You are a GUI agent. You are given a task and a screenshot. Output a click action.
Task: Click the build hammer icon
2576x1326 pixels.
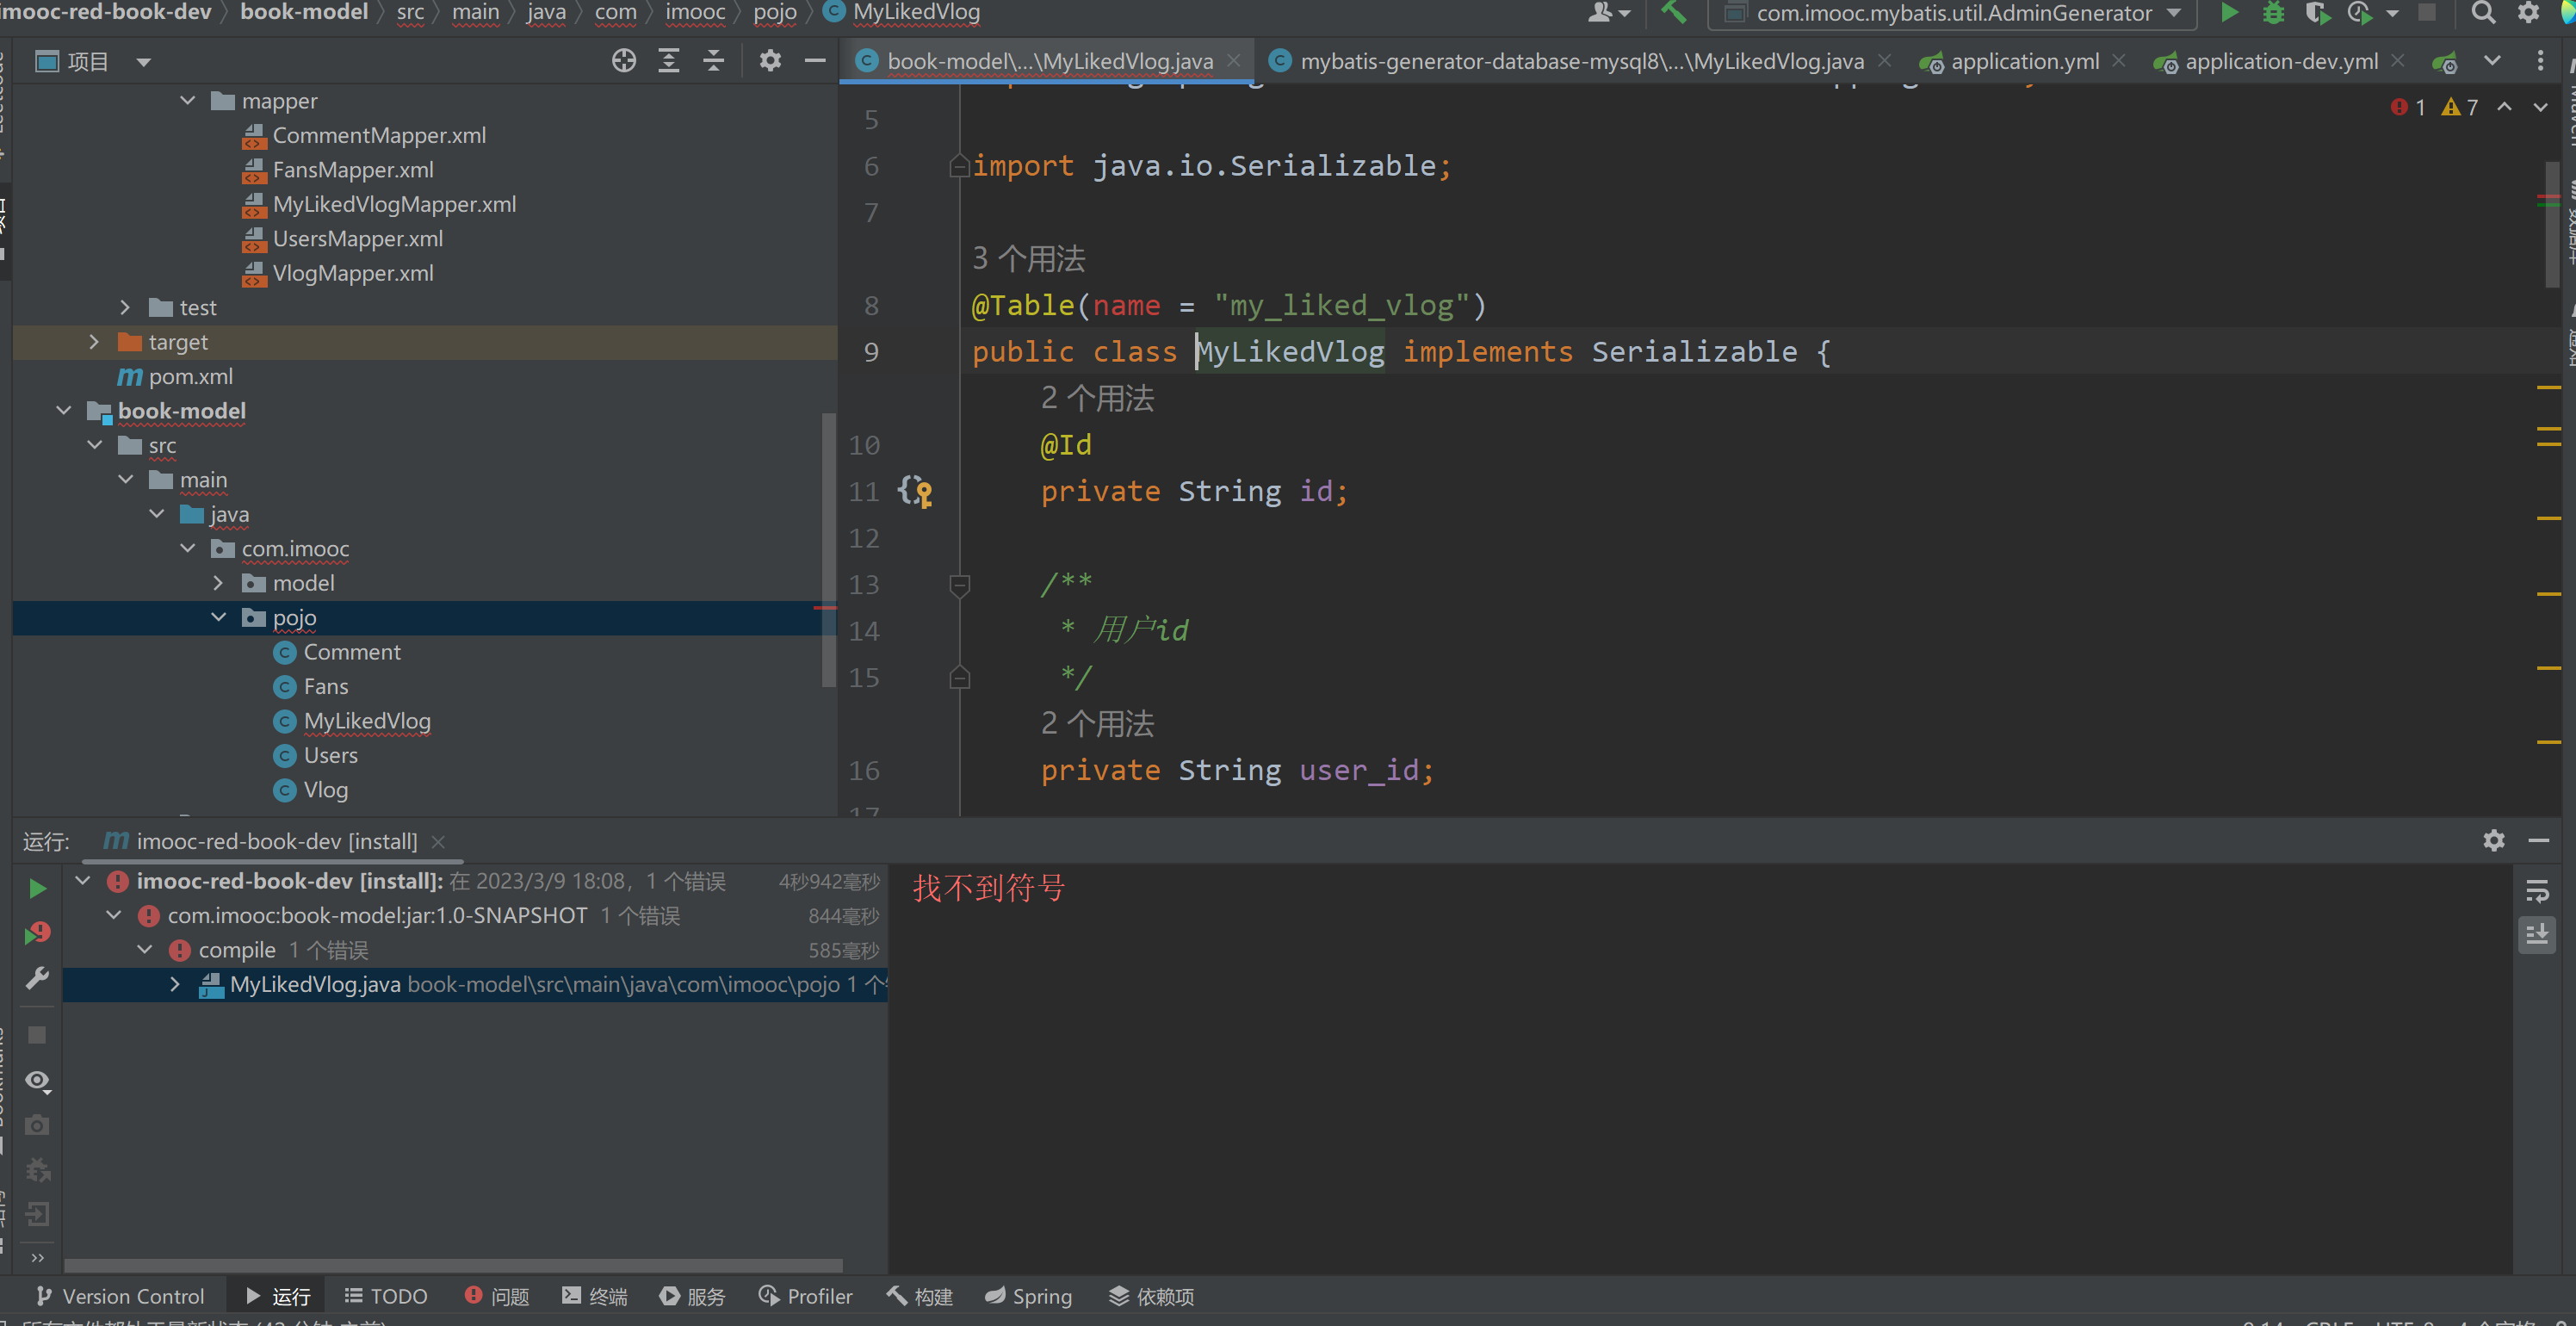pyautogui.click(x=1673, y=13)
